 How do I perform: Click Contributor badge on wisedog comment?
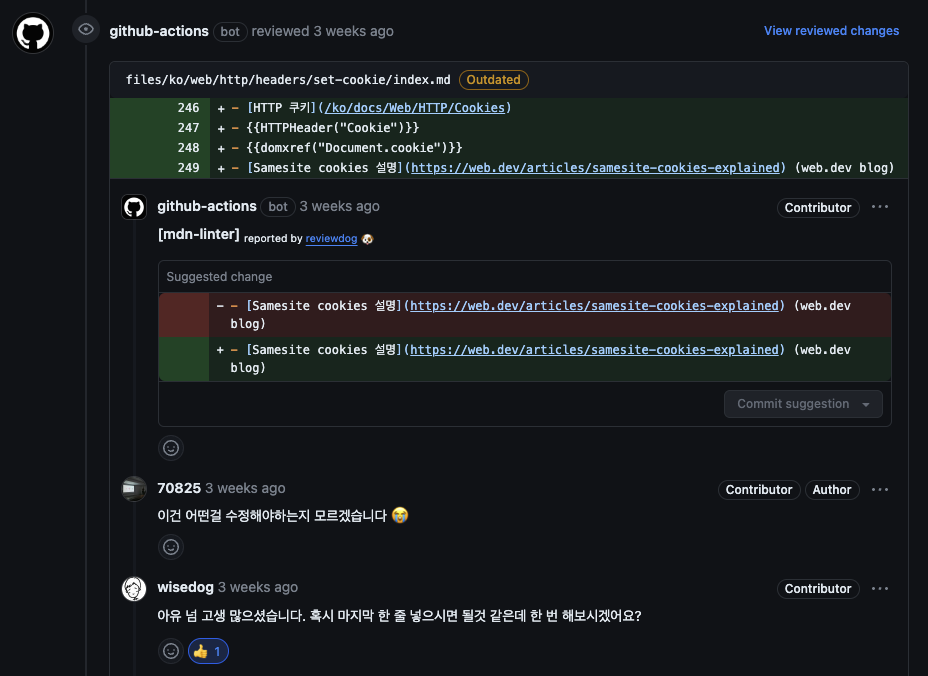pos(818,589)
